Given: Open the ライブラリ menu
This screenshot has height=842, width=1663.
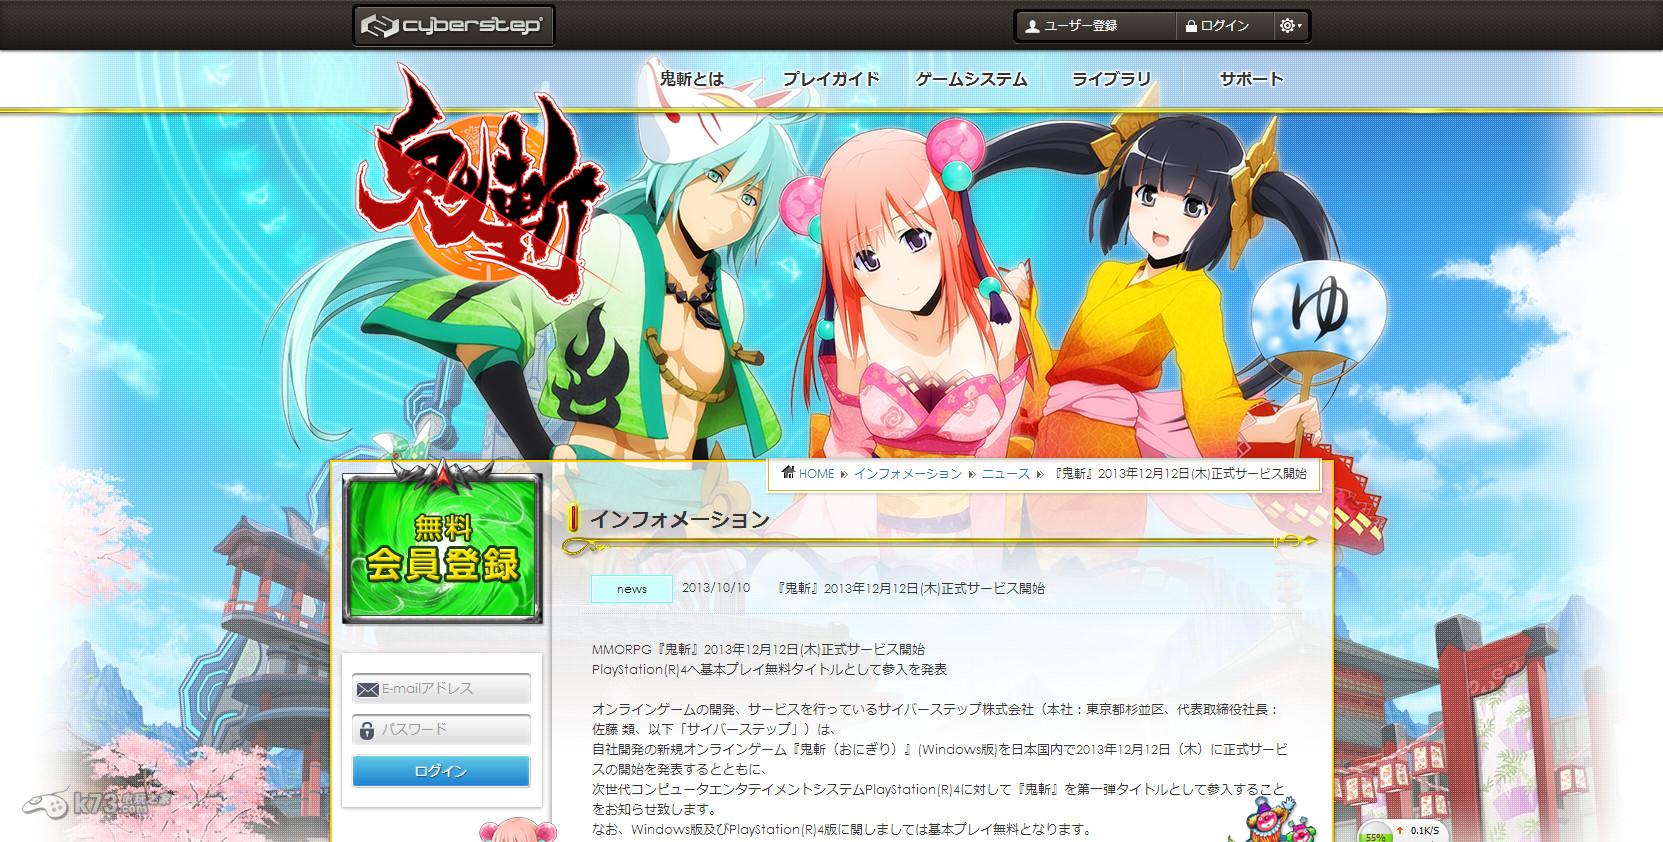Looking at the screenshot, I should tap(1111, 79).
